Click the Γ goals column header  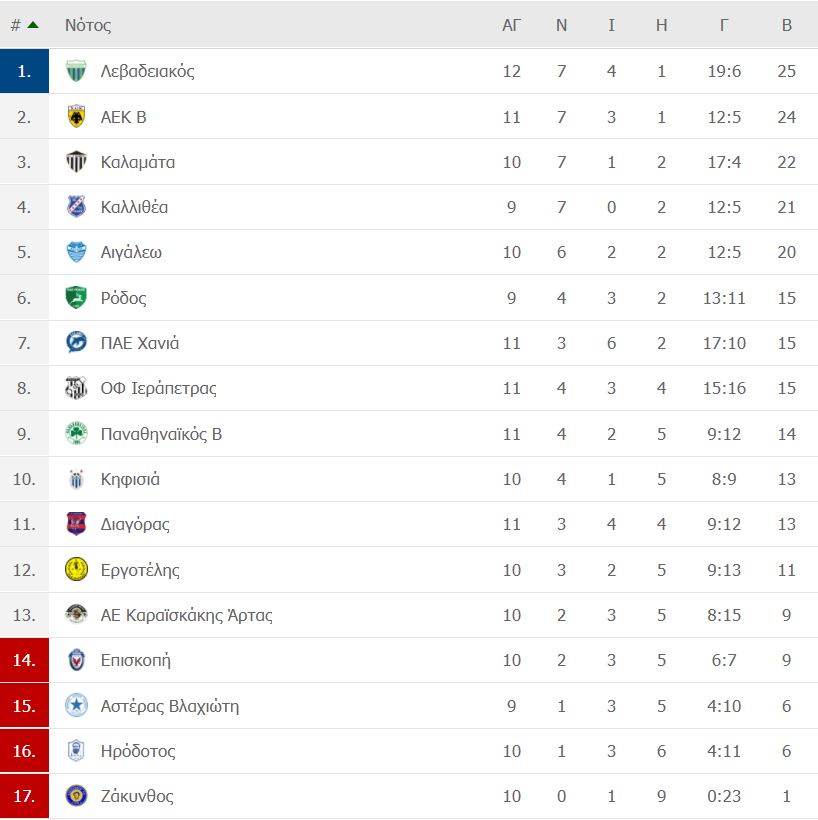[724, 25]
